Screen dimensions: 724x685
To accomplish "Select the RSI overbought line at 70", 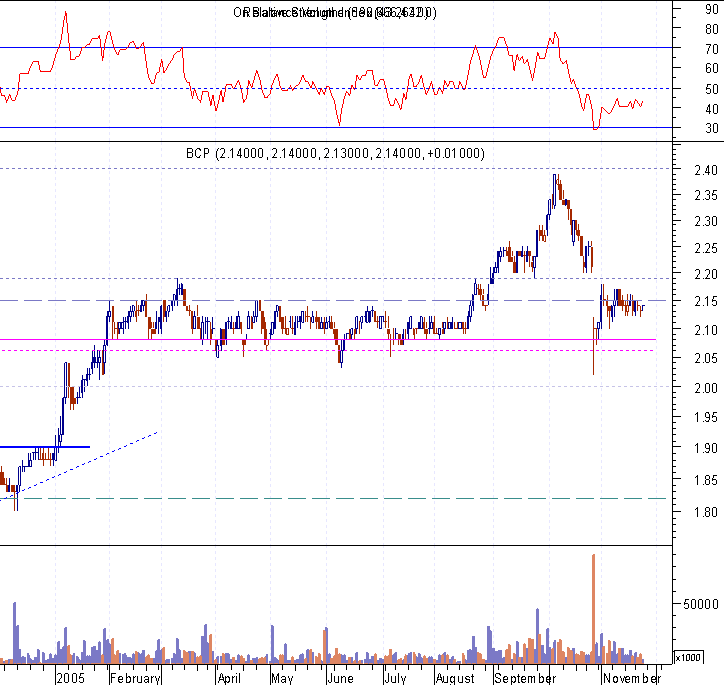I will click(x=336, y=48).
